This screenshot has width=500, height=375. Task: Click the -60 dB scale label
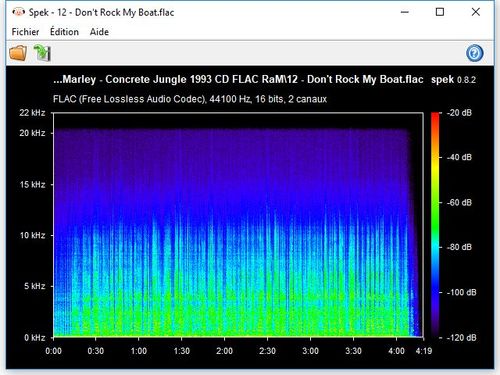pyautogui.click(x=459, y=202)
